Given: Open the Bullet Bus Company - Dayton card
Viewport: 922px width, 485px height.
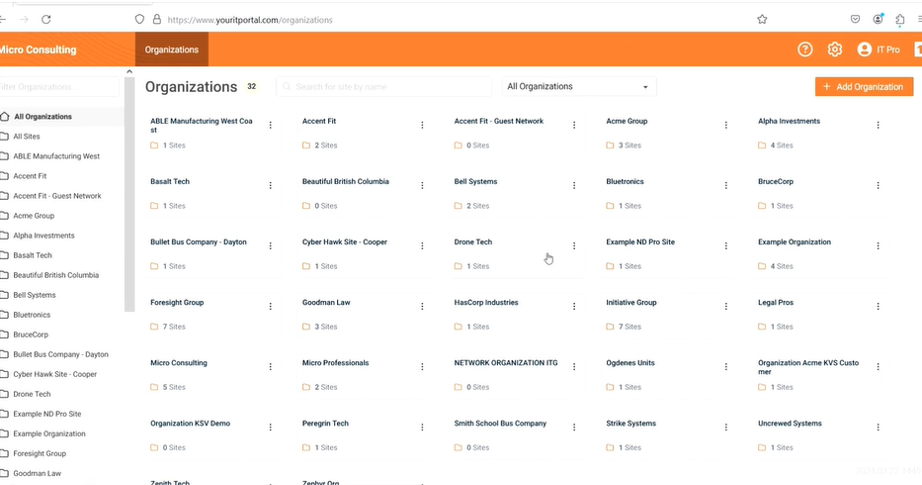Looking at the screenshot, I should click(198, 242).
